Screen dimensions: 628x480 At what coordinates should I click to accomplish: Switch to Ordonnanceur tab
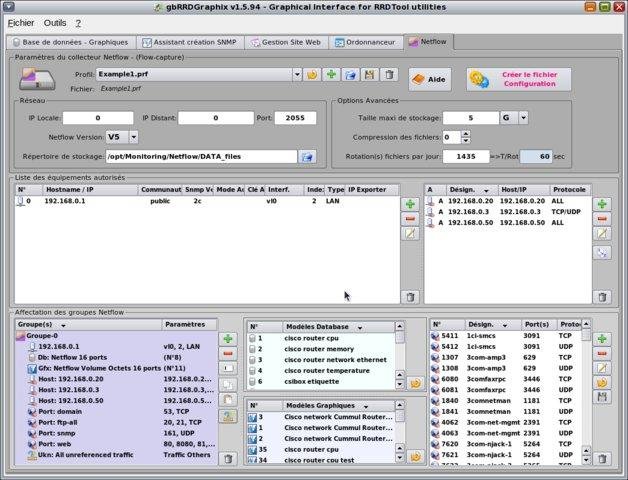coord(365,42)
